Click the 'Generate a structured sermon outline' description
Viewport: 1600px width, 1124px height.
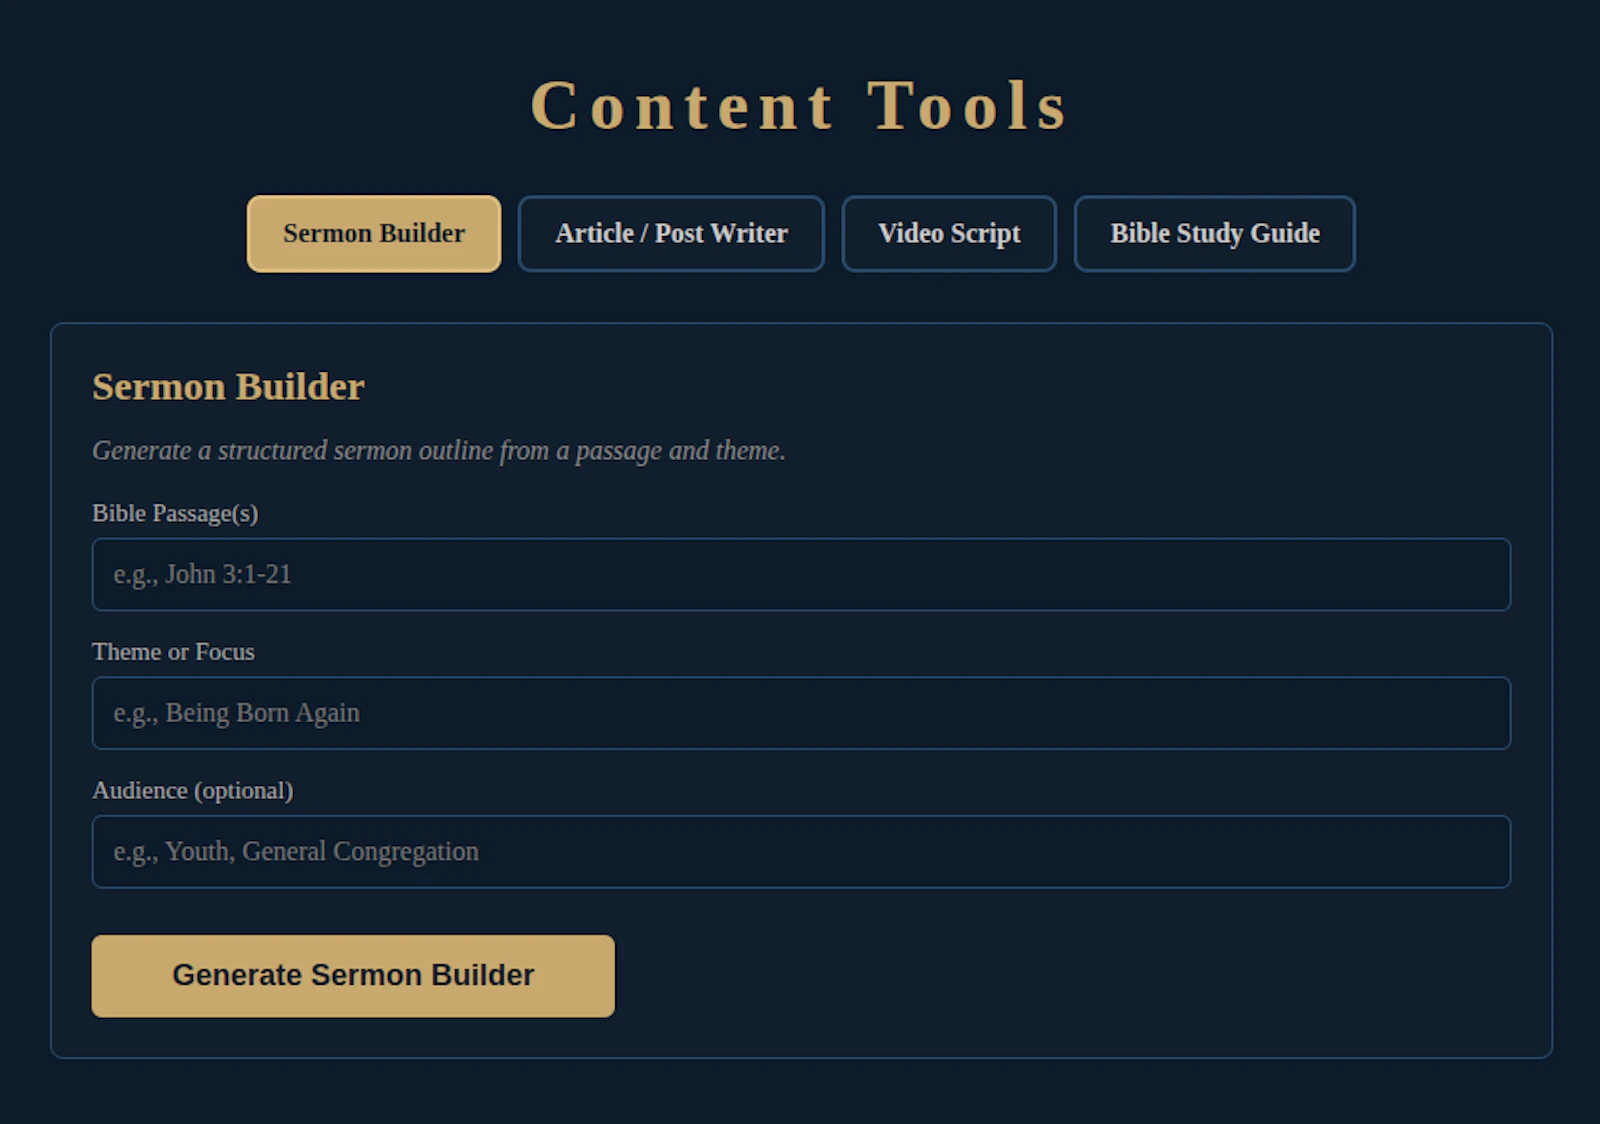coord(439,451)
